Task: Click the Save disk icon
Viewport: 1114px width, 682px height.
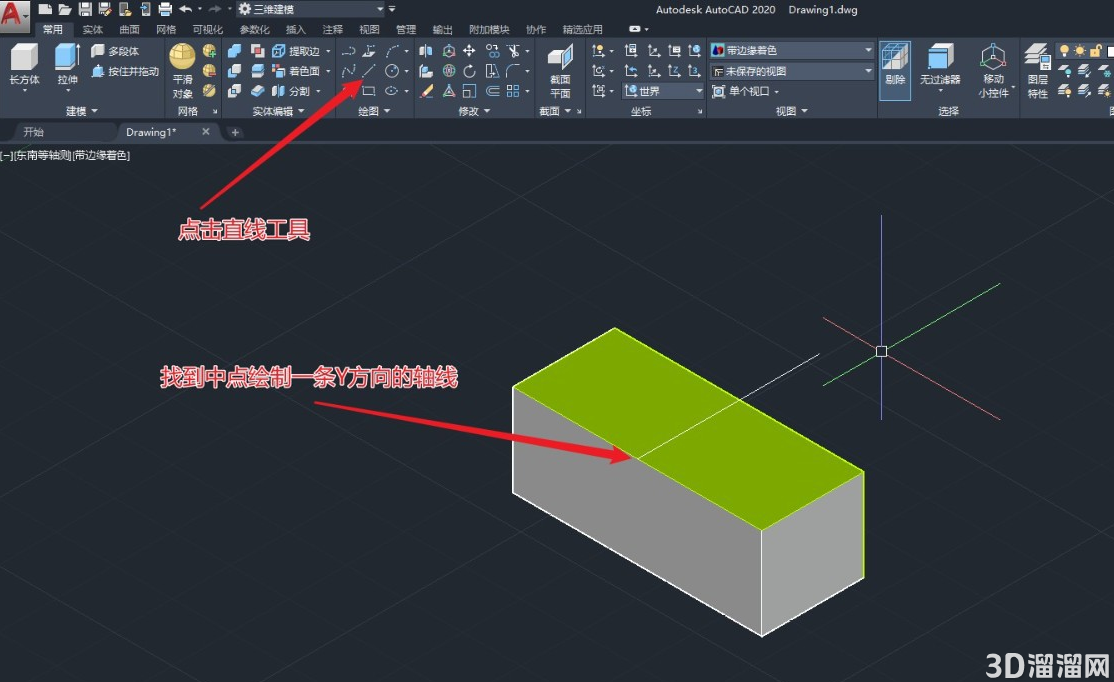Action: 85,9
